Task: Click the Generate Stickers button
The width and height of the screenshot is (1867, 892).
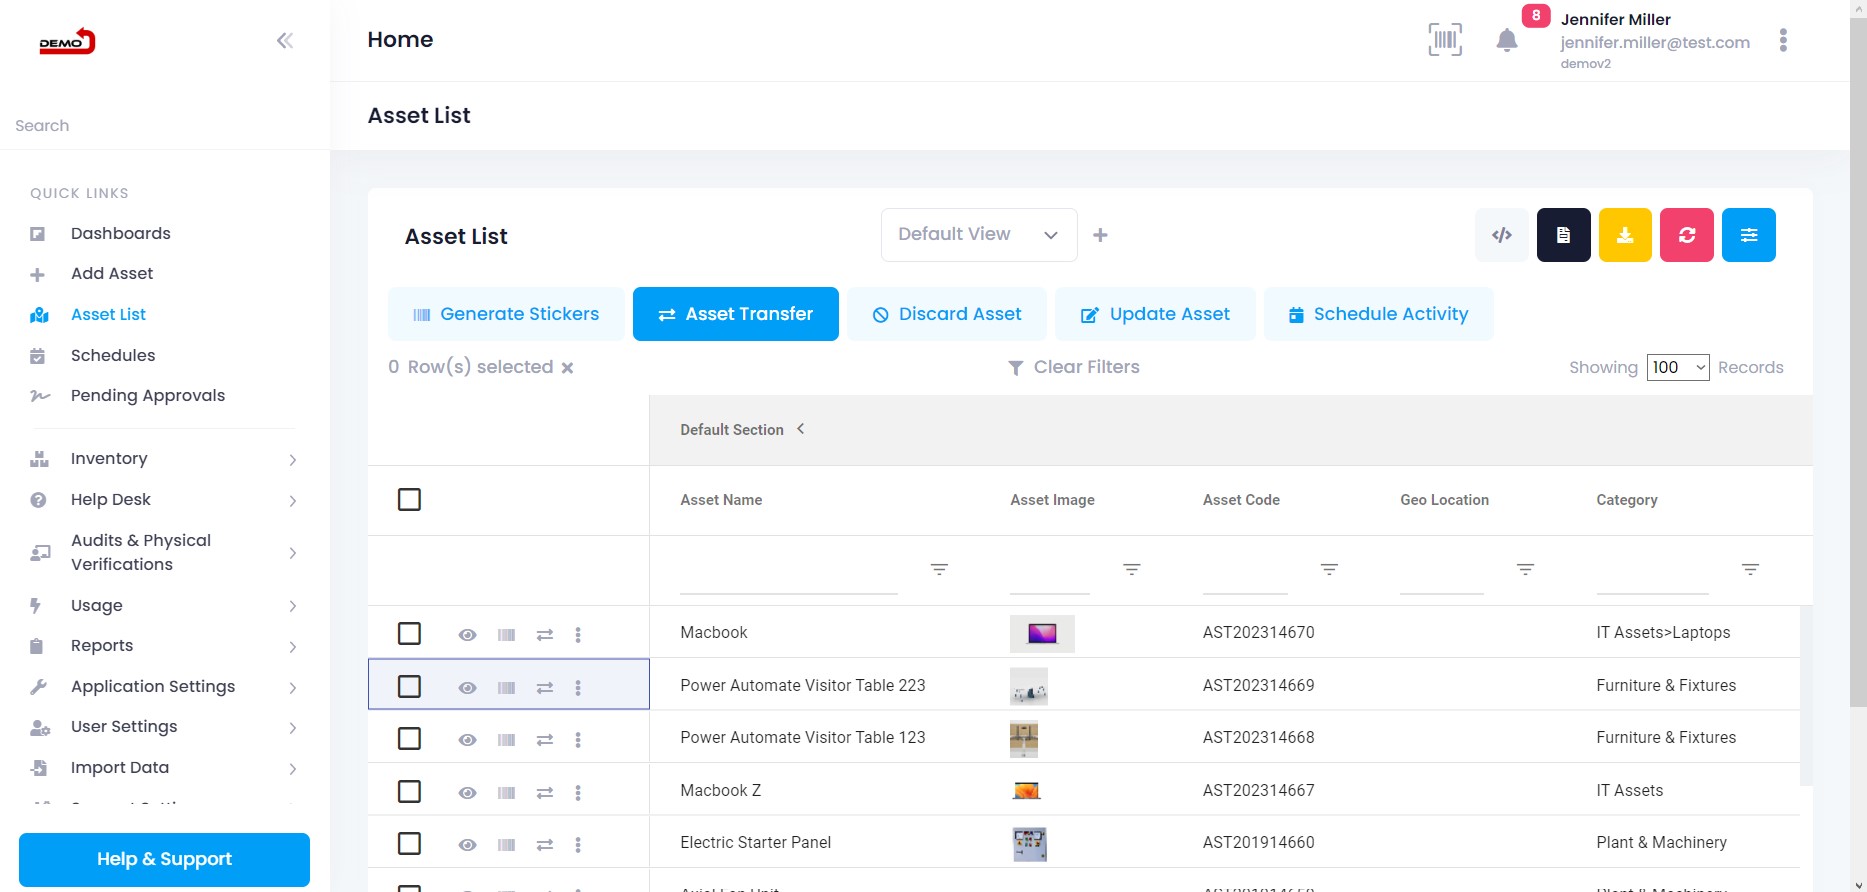Action: click(506, 314)
